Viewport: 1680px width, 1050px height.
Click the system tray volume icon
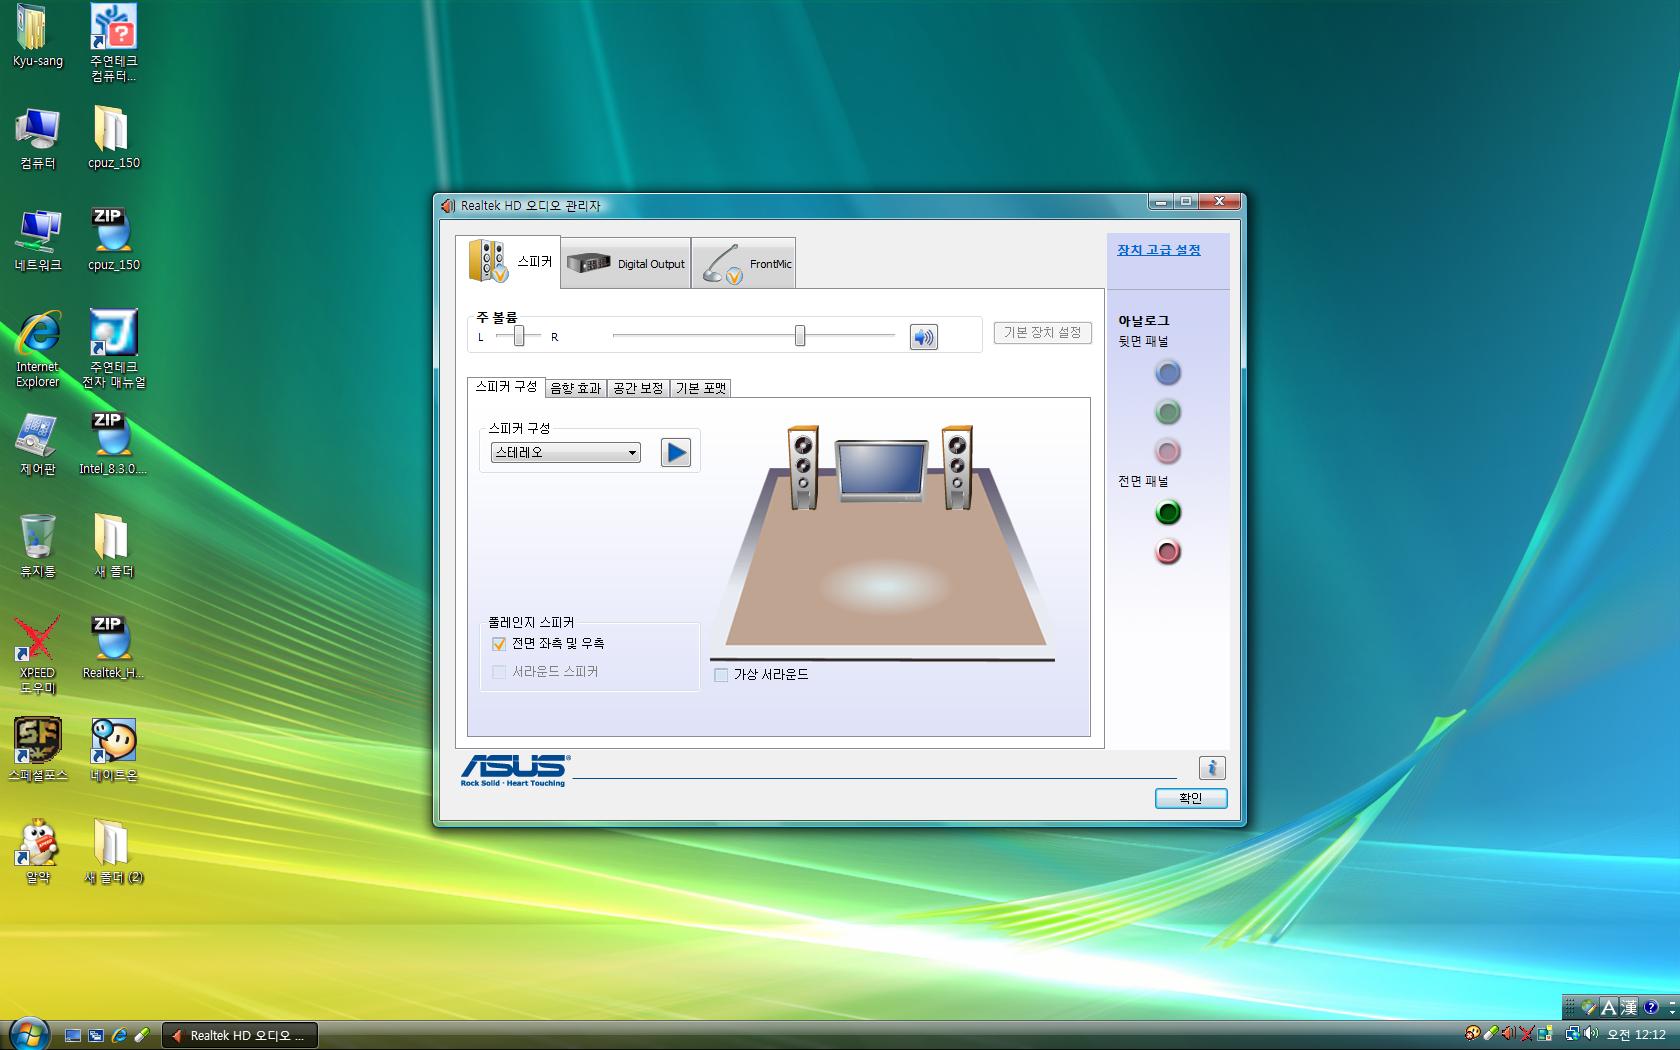coord(1590,1034)
